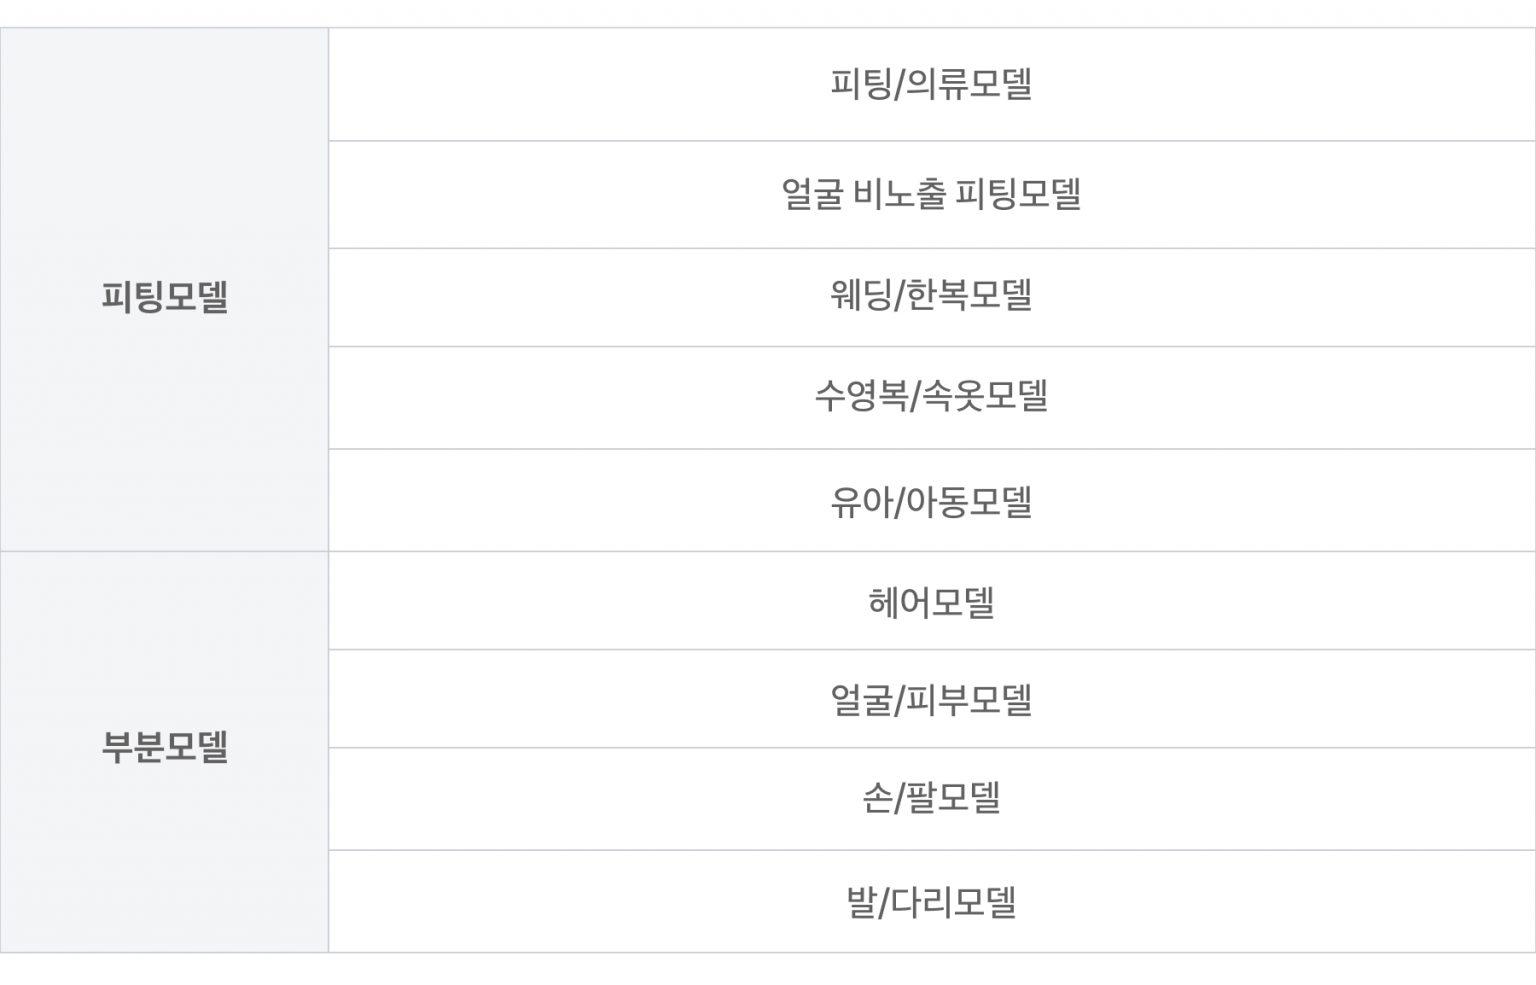Open the 얼굴 비노출 피팅모델 entry

tap(931, 194)
